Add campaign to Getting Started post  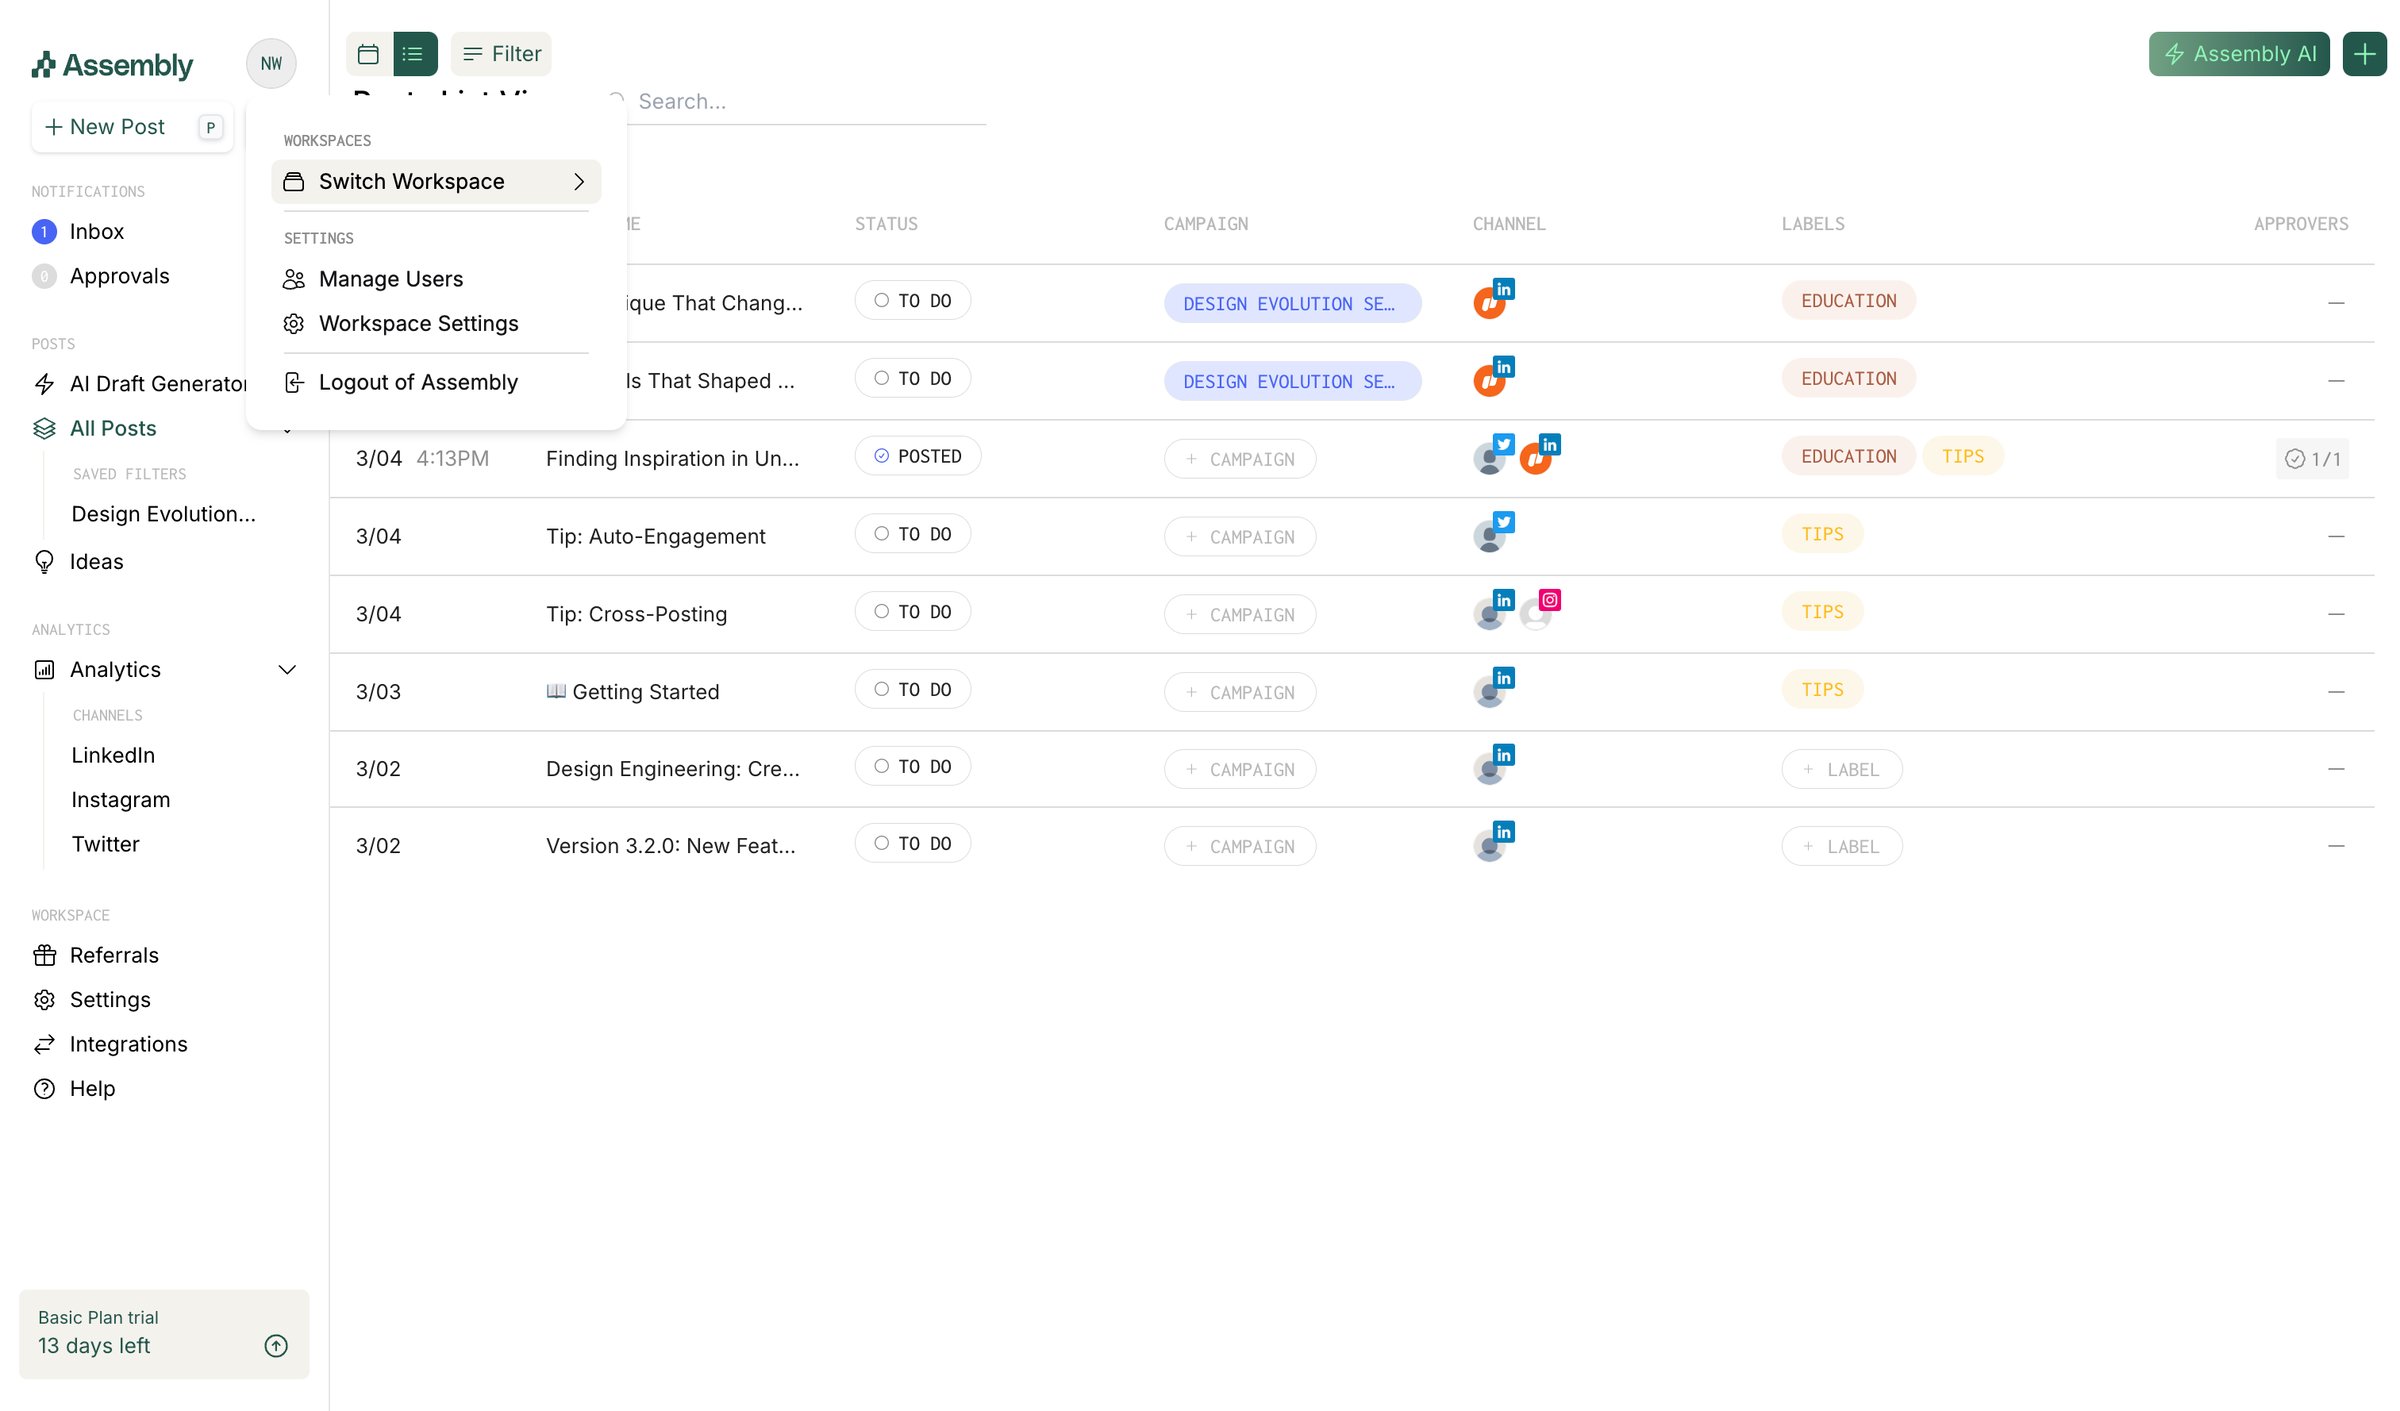(1240, 693)
